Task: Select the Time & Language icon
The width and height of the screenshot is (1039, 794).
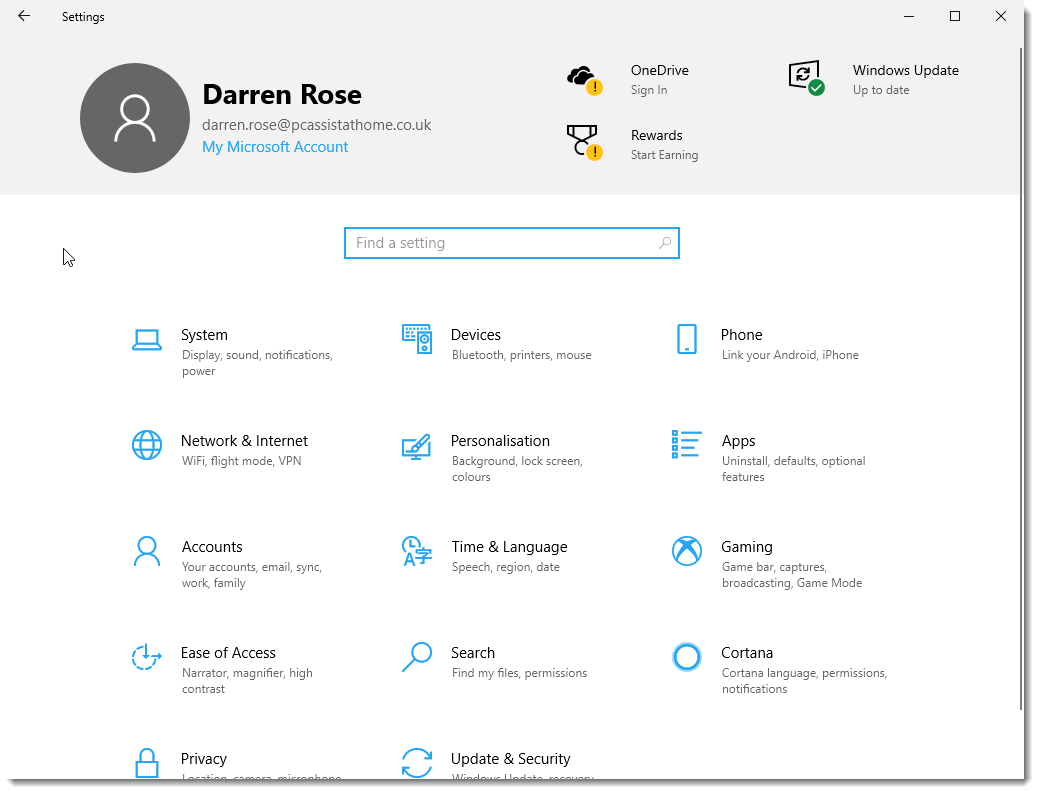Action: click(416, 551)
